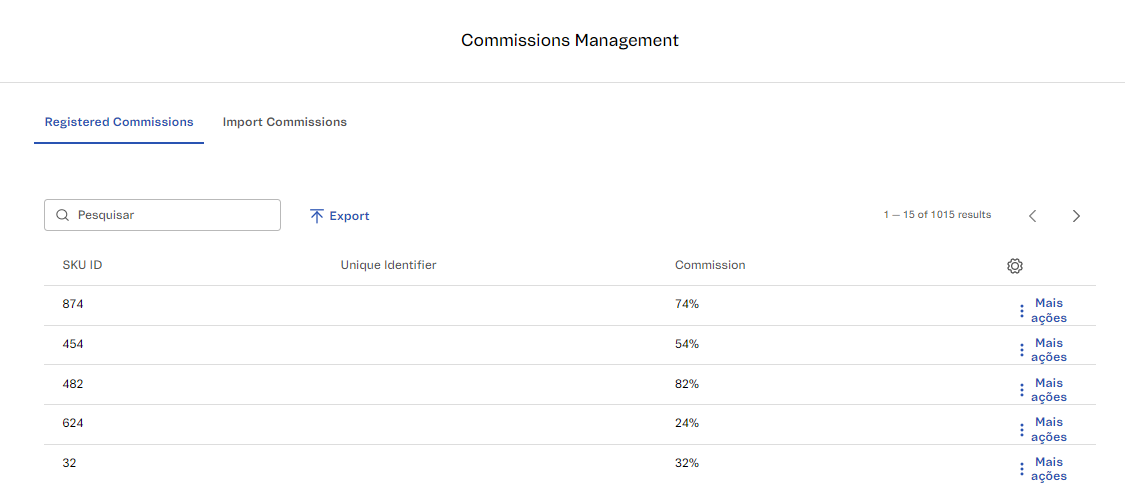Viewport: 1125px width, 483px height.
Task: Switch to Import Commissions tab
Action: tap(285, 122)
